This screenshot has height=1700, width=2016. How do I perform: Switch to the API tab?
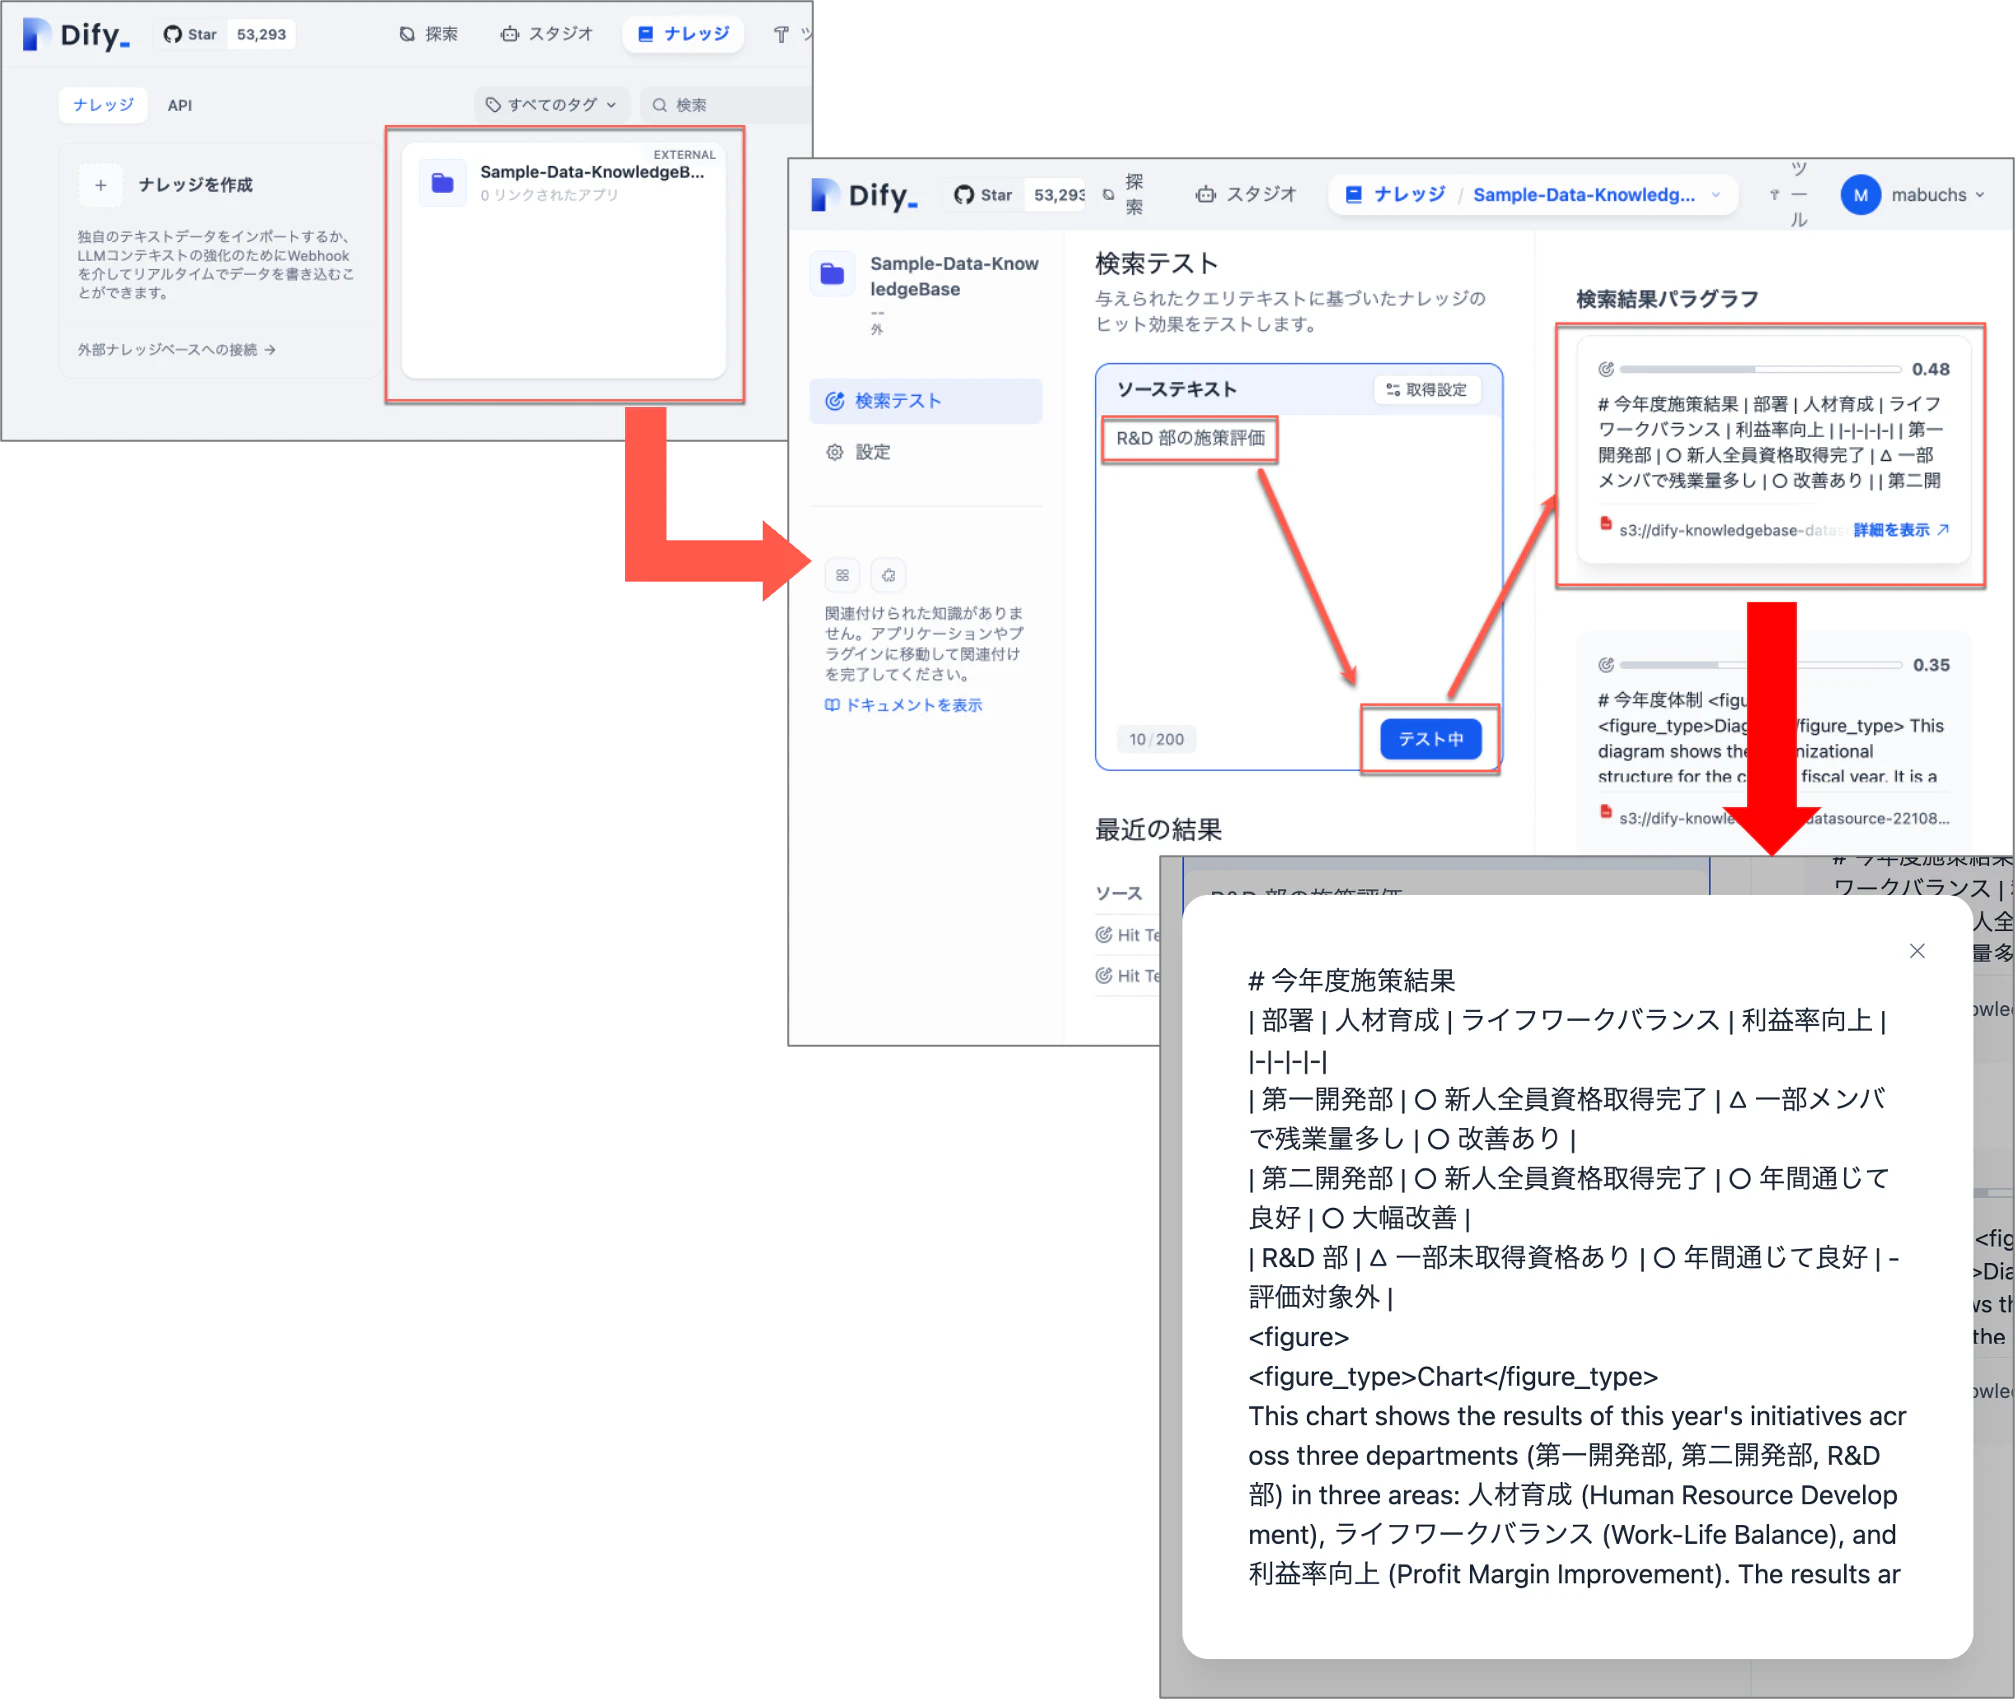(180, 105)
